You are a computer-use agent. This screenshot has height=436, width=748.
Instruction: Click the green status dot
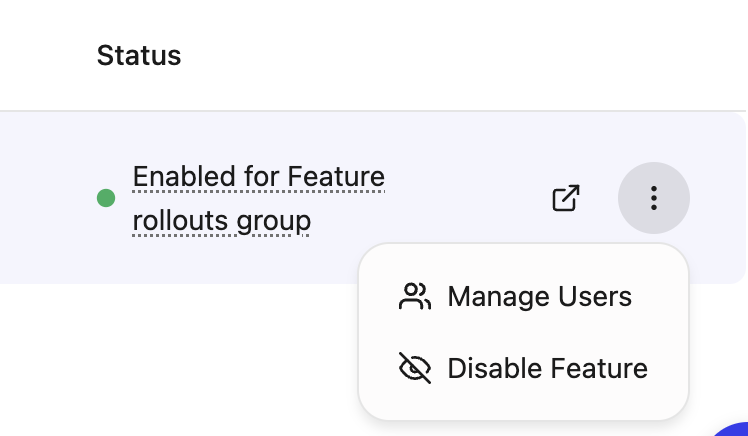(x=106, y=198)
